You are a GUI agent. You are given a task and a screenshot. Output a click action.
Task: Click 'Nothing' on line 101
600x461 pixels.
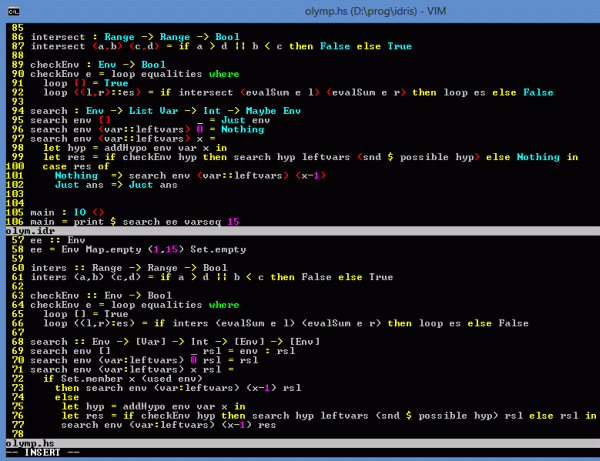click(x=76, y=176)
